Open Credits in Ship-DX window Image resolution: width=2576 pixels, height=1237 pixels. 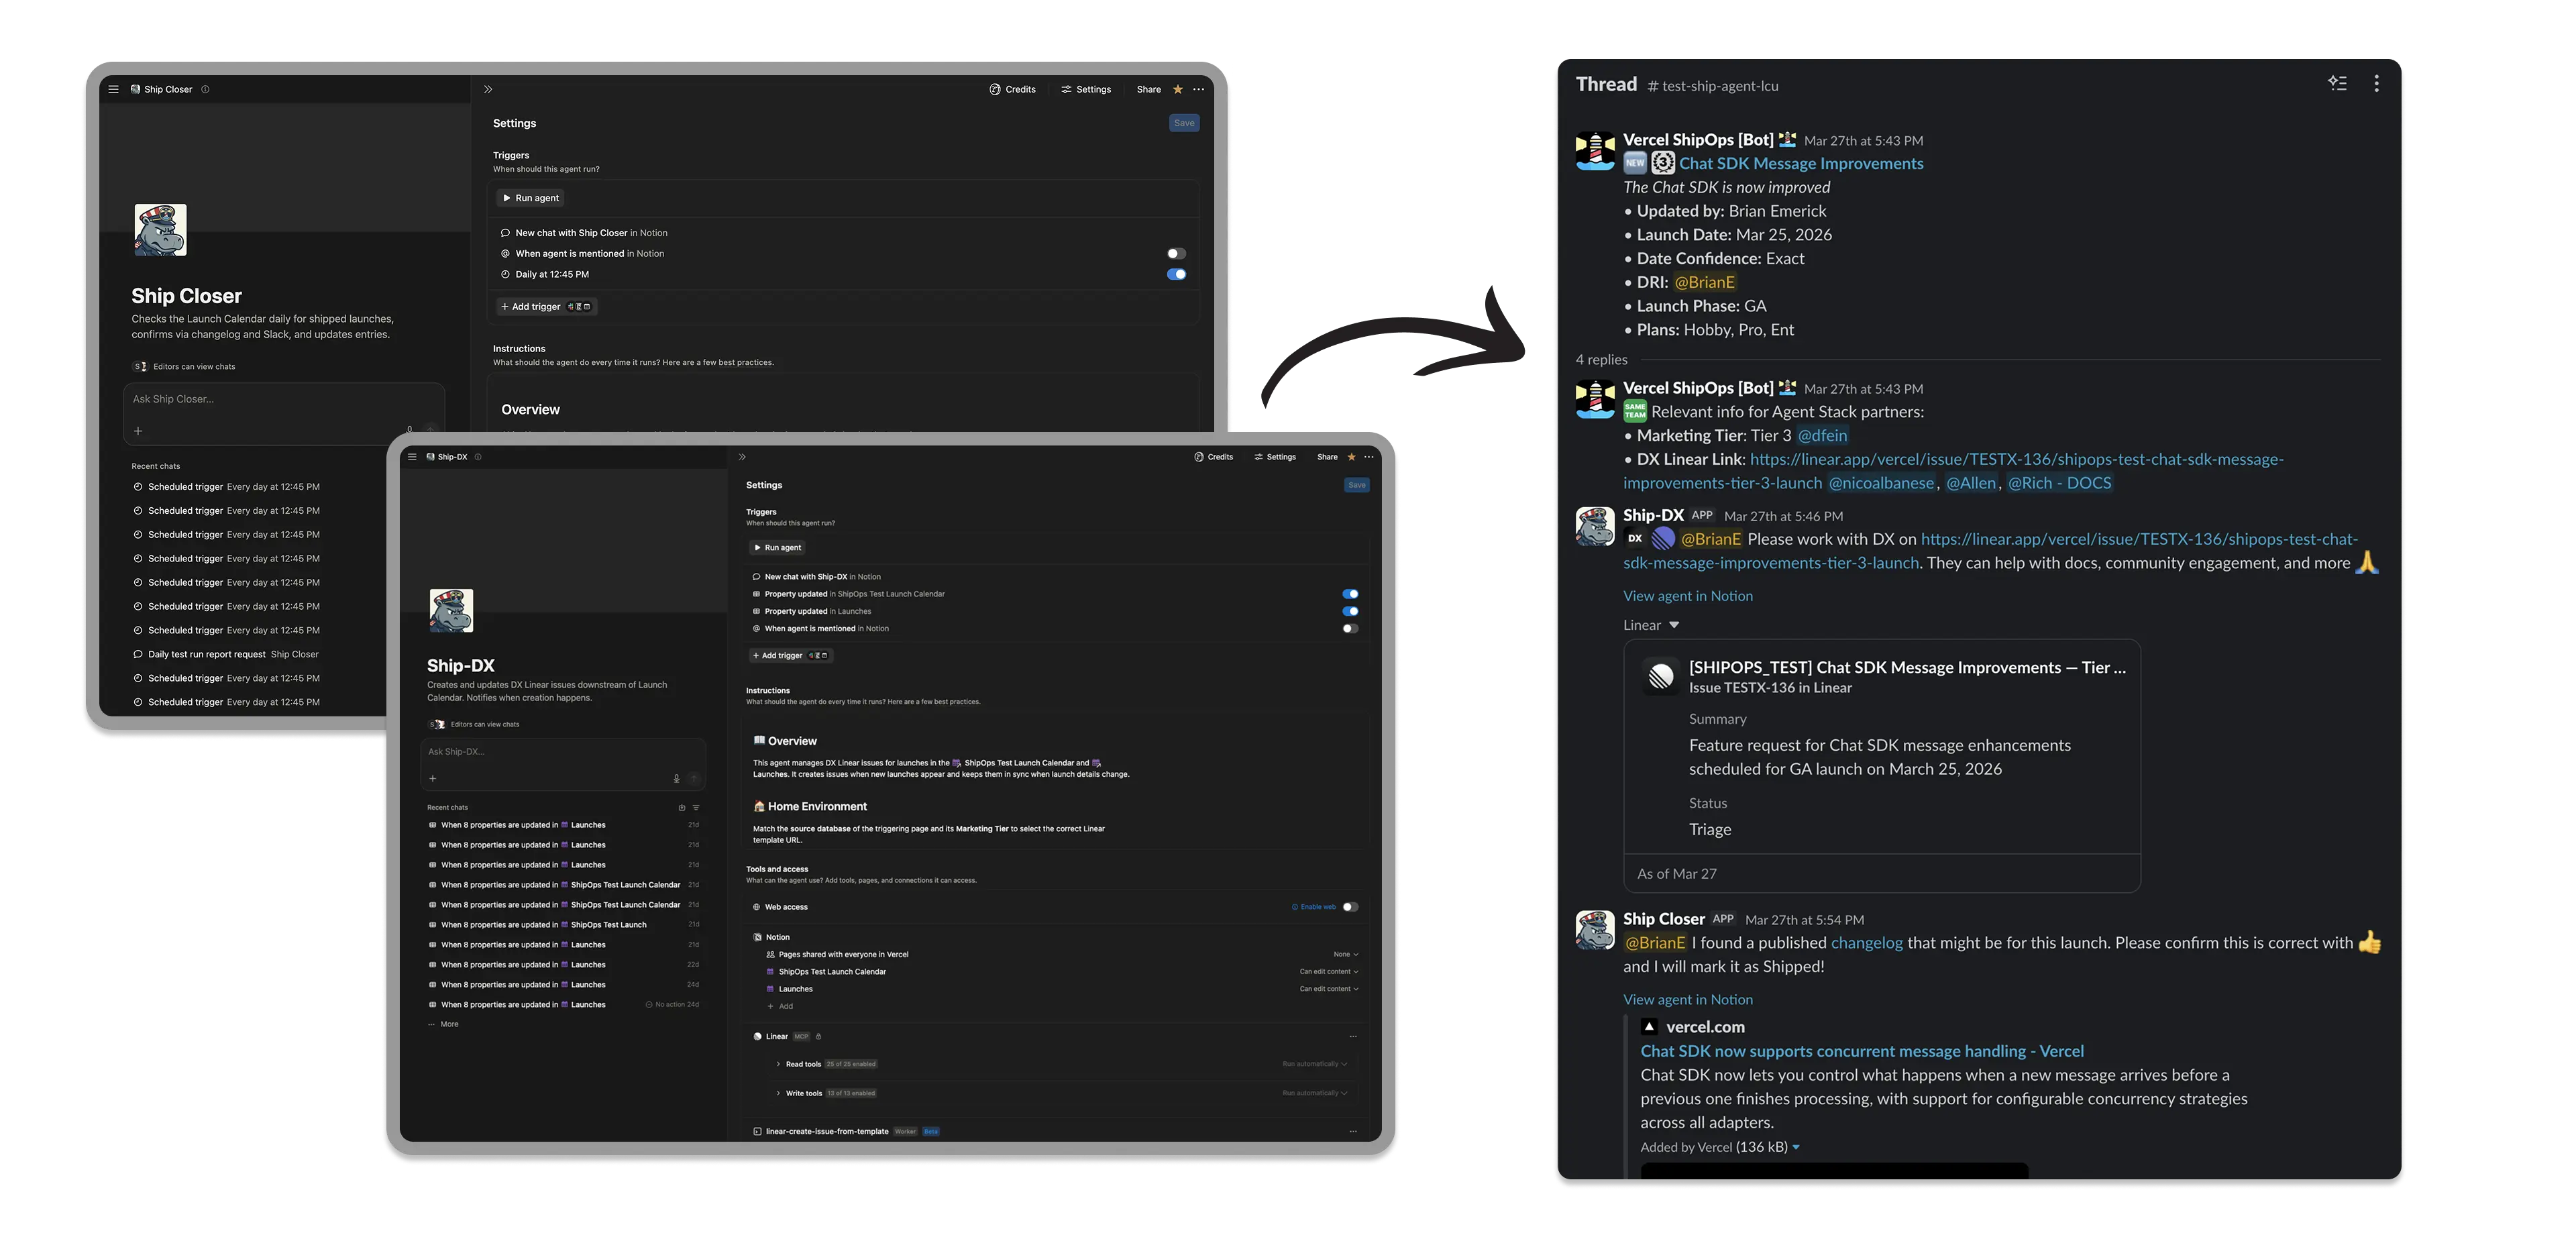(x=1214, y=457)
